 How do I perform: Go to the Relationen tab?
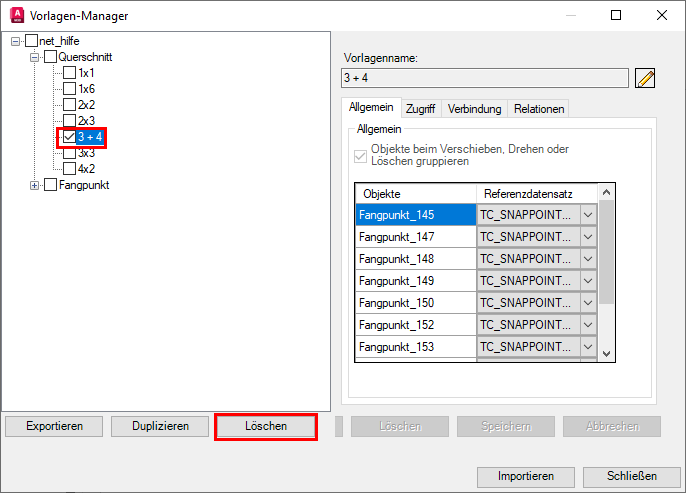point(539,108)
